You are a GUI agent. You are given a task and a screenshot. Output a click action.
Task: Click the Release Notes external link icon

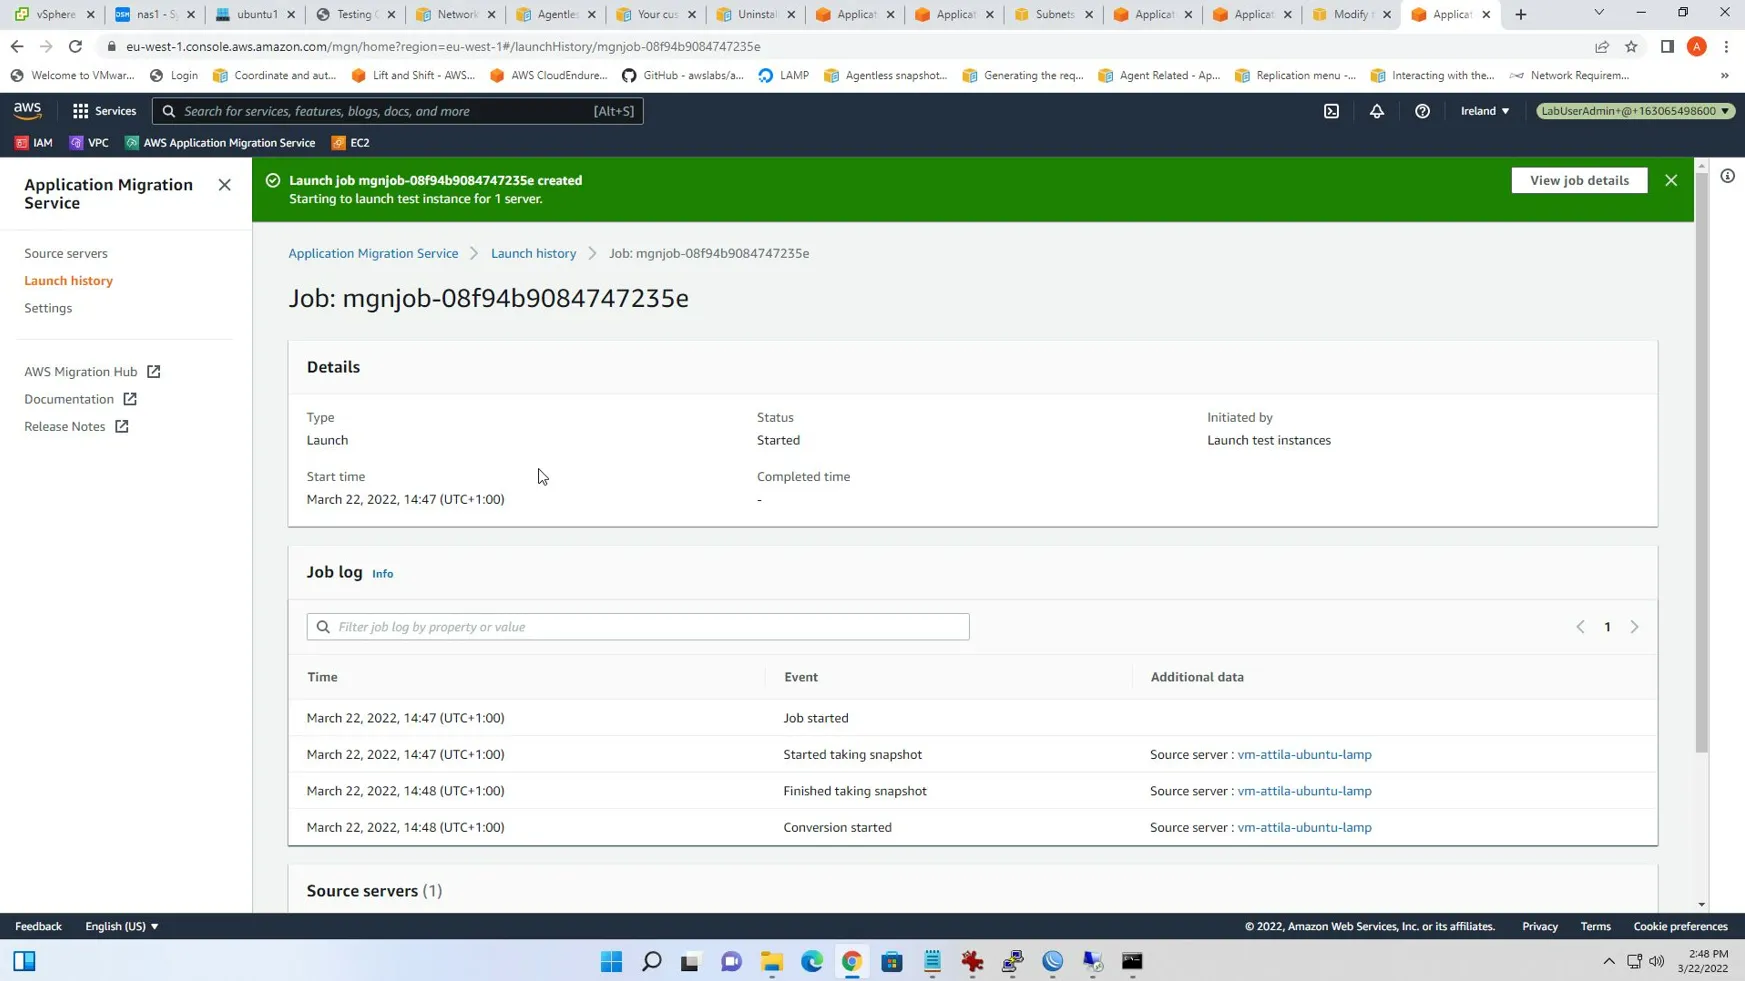pyautogui.click(x=122, y=426)
